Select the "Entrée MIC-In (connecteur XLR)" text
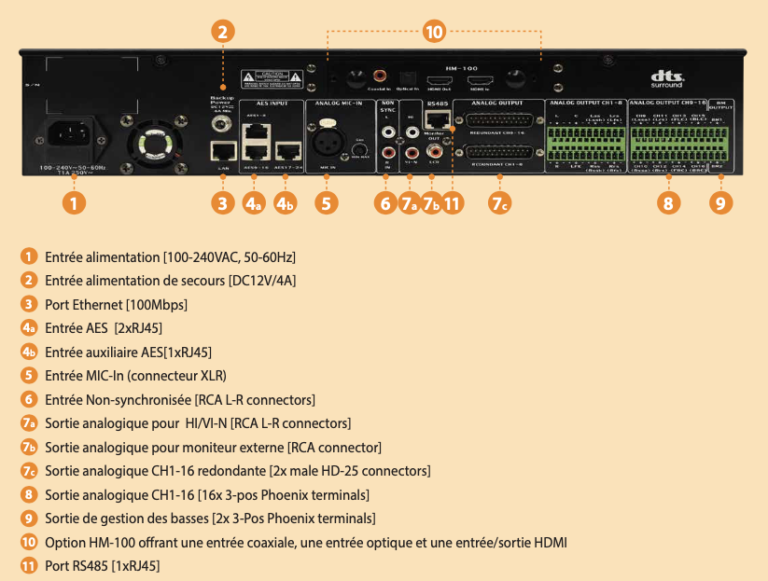 136,376
